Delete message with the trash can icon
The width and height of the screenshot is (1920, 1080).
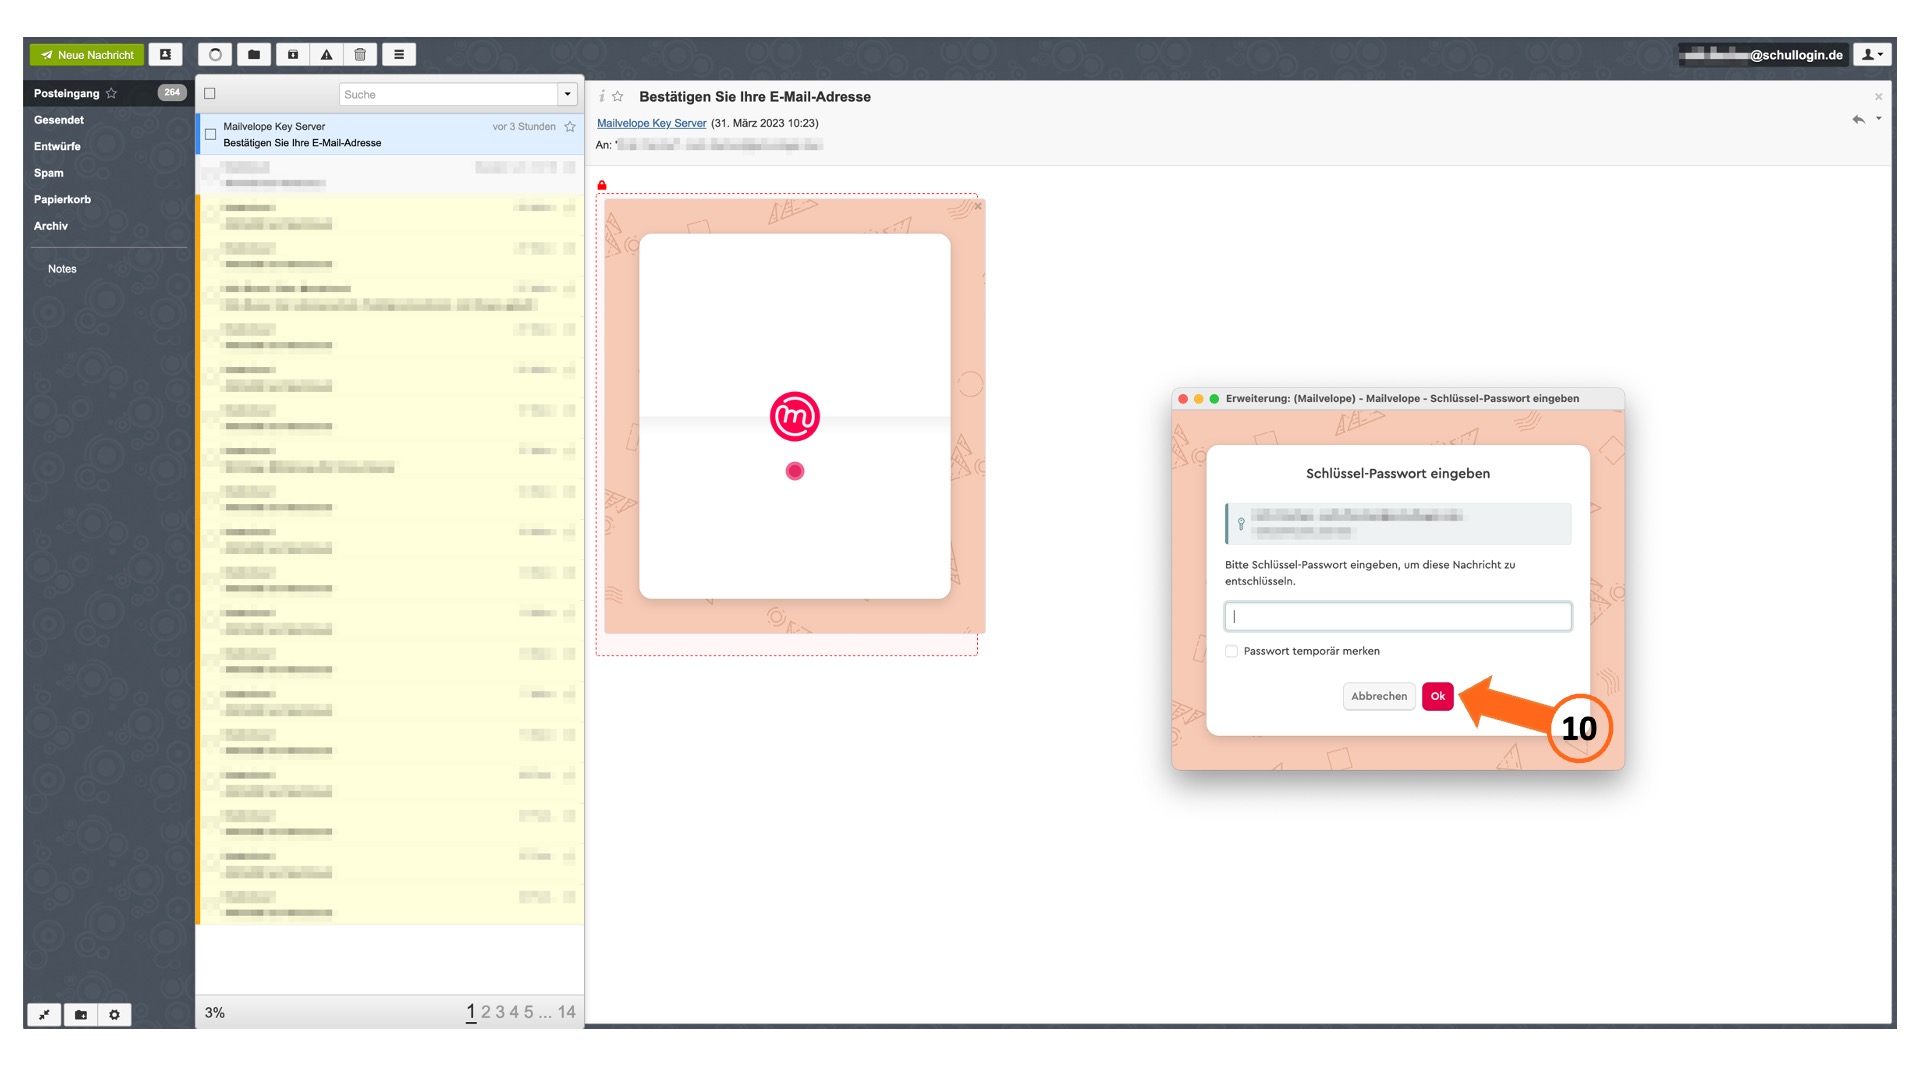click(360, 55)
